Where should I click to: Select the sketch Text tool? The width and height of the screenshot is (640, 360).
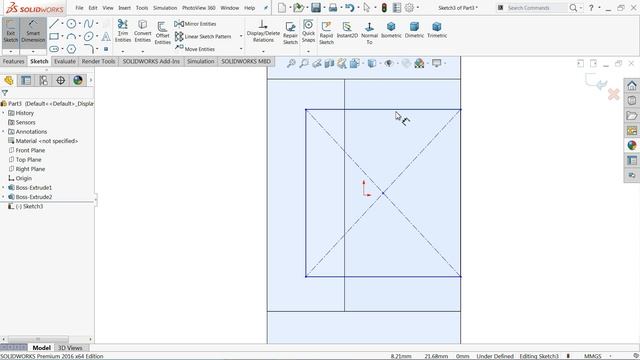pos(106,36)
